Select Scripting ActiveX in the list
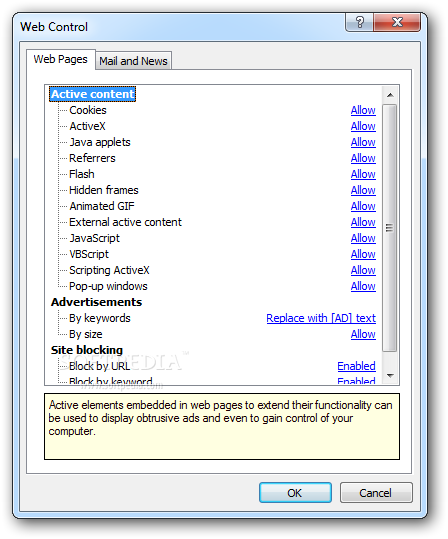The image size is (448, 539). [x=109, y=270]
